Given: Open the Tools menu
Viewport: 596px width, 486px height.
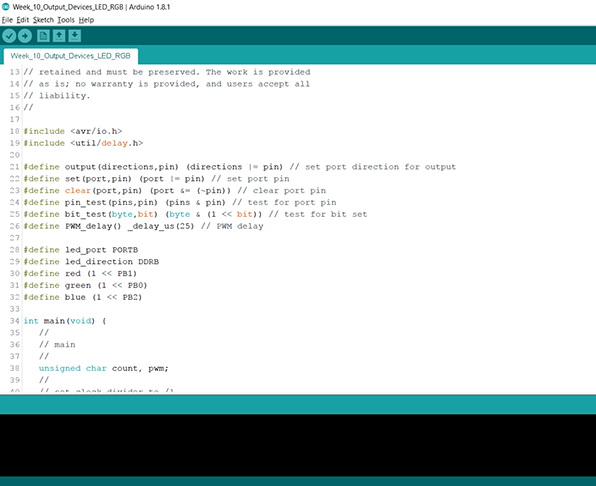Looking at the screenshot, I should 66,20.
